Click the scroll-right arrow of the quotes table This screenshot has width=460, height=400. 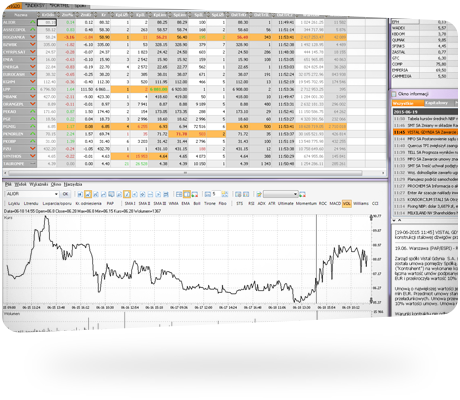(x=383, y=173)
